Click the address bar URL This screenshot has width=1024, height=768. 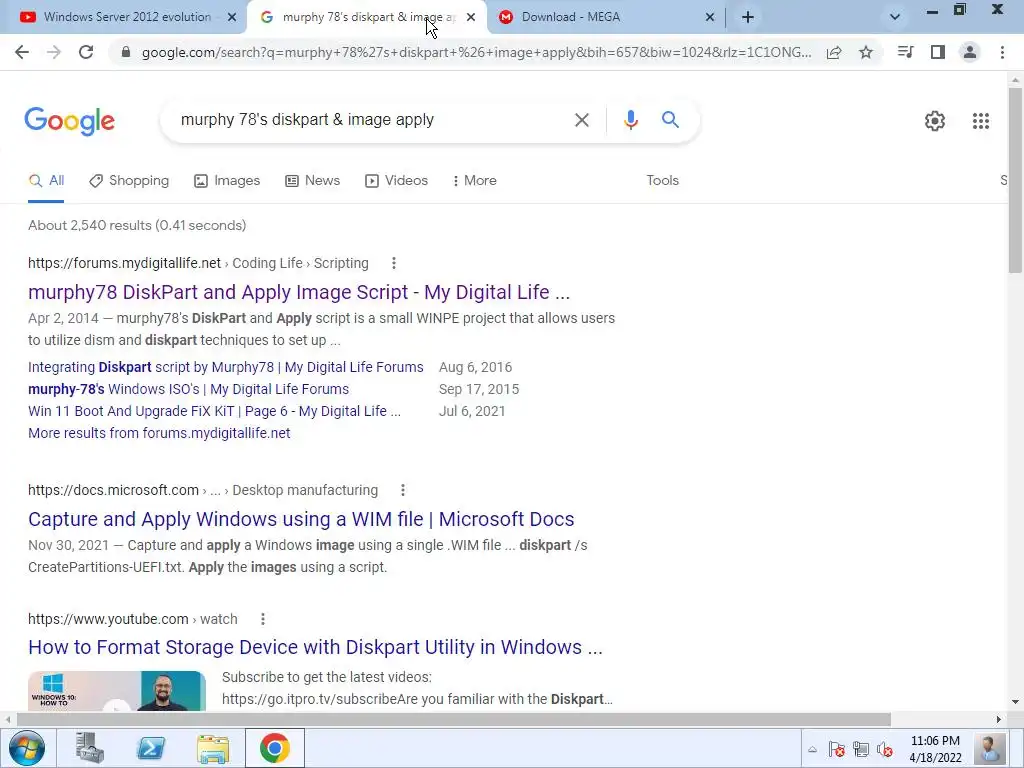click(x=477, y=52)
